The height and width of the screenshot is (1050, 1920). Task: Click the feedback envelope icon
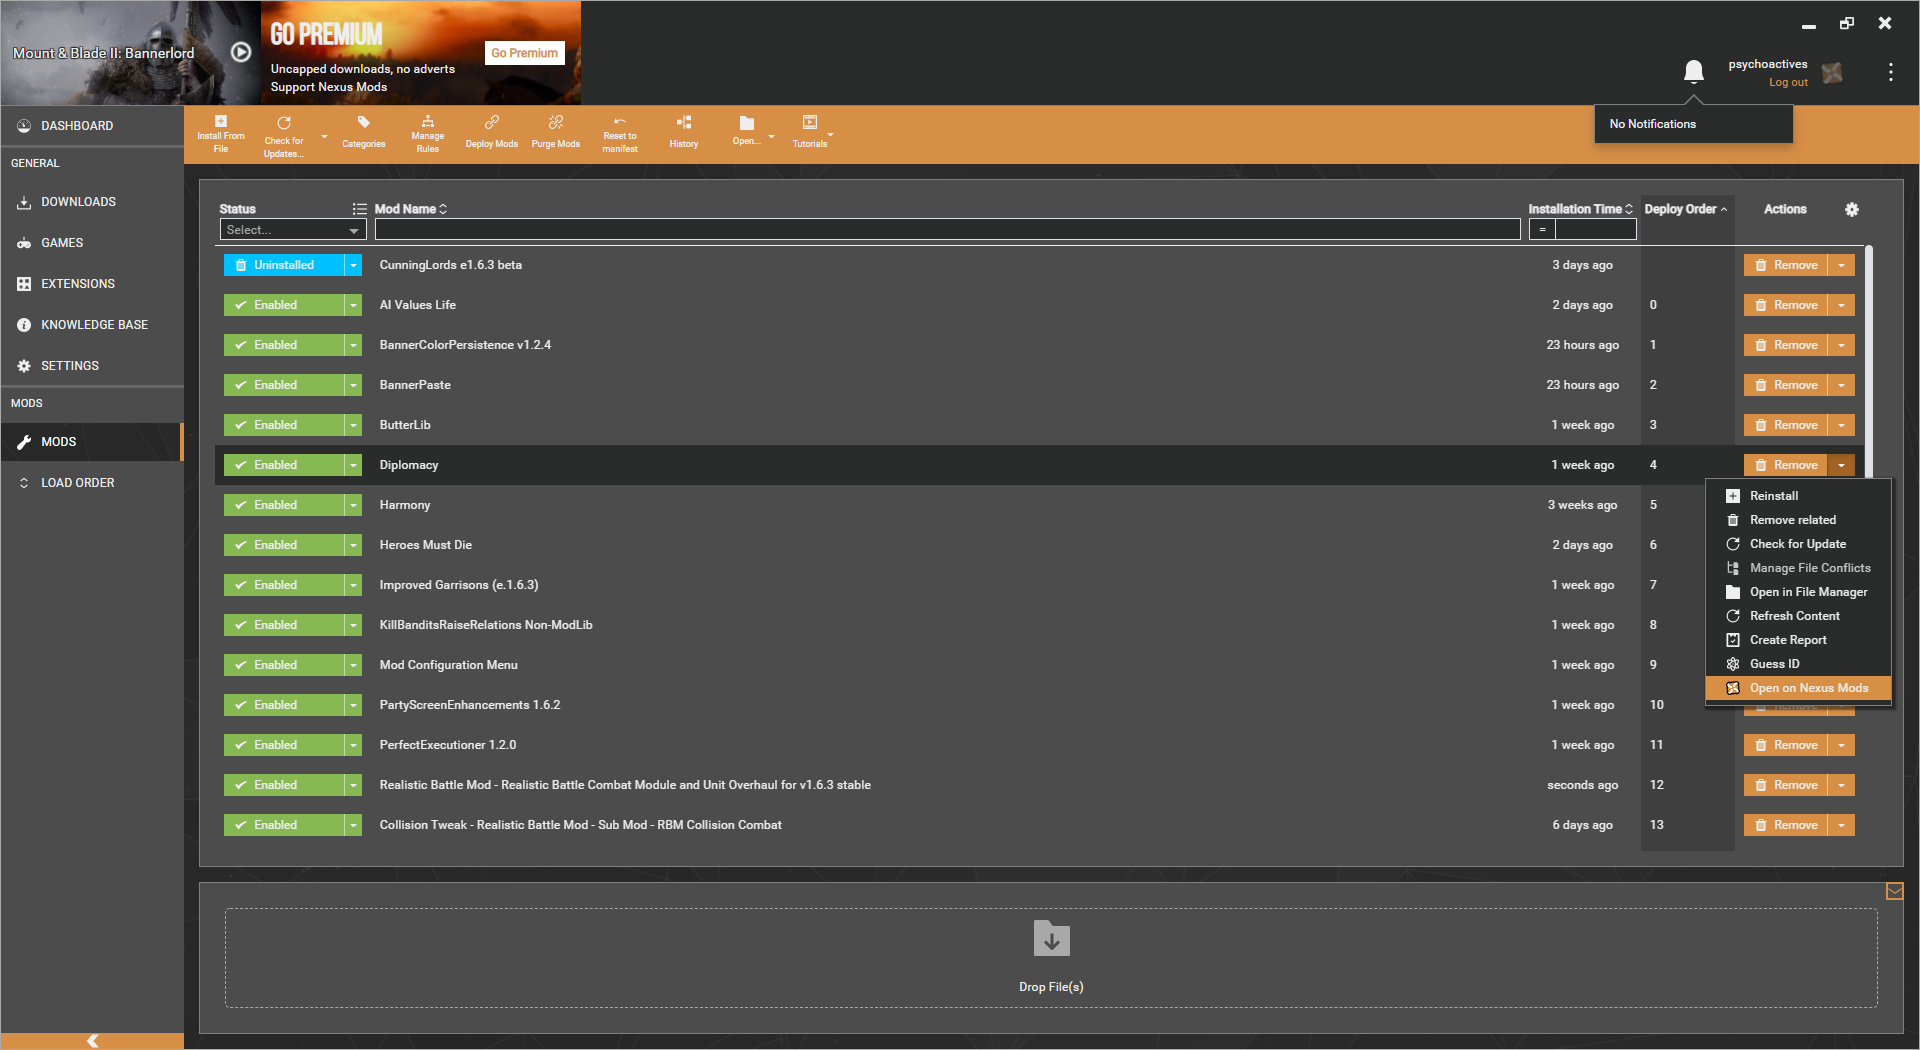coord(1894,891)
